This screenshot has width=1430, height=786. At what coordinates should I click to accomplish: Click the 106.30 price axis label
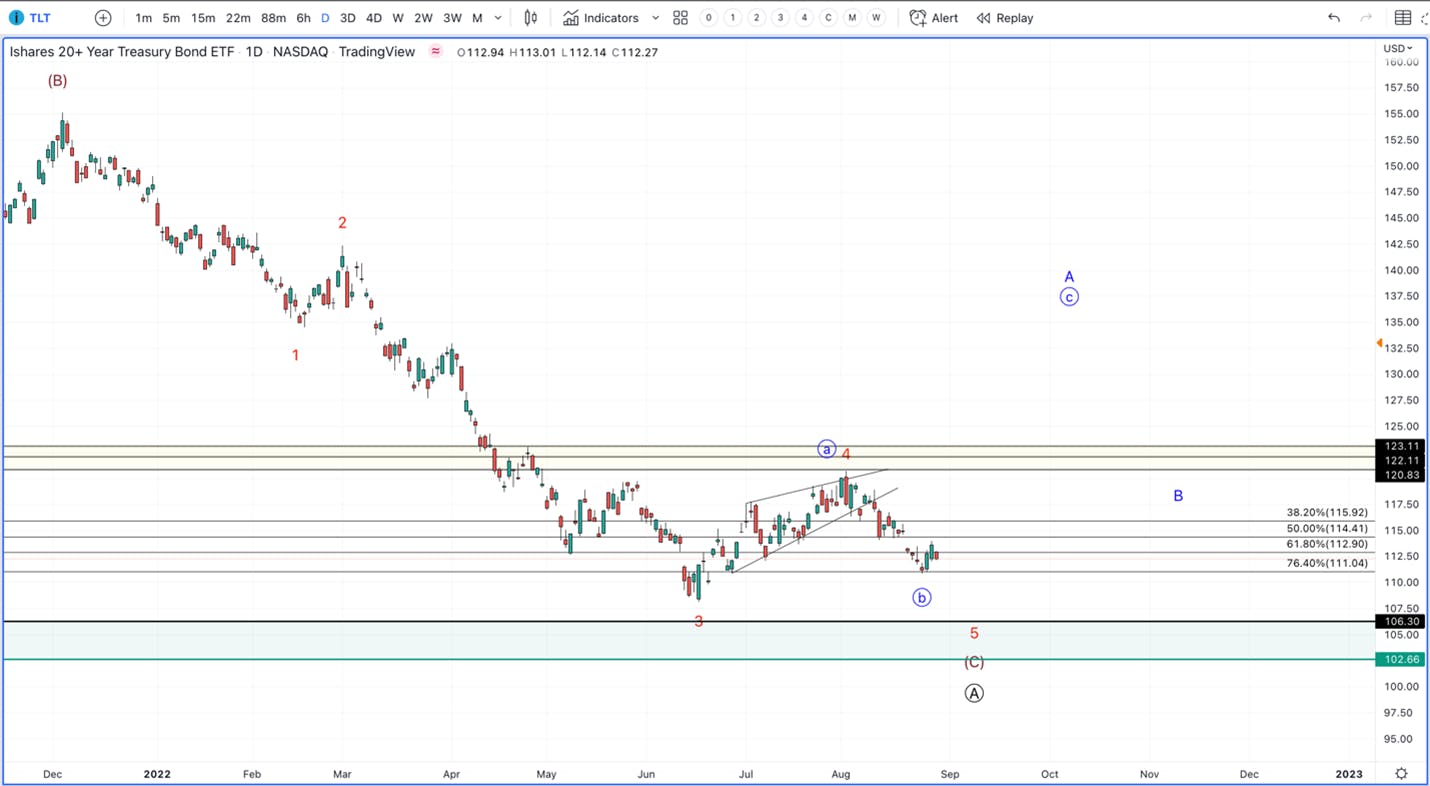pos(1401,622)
